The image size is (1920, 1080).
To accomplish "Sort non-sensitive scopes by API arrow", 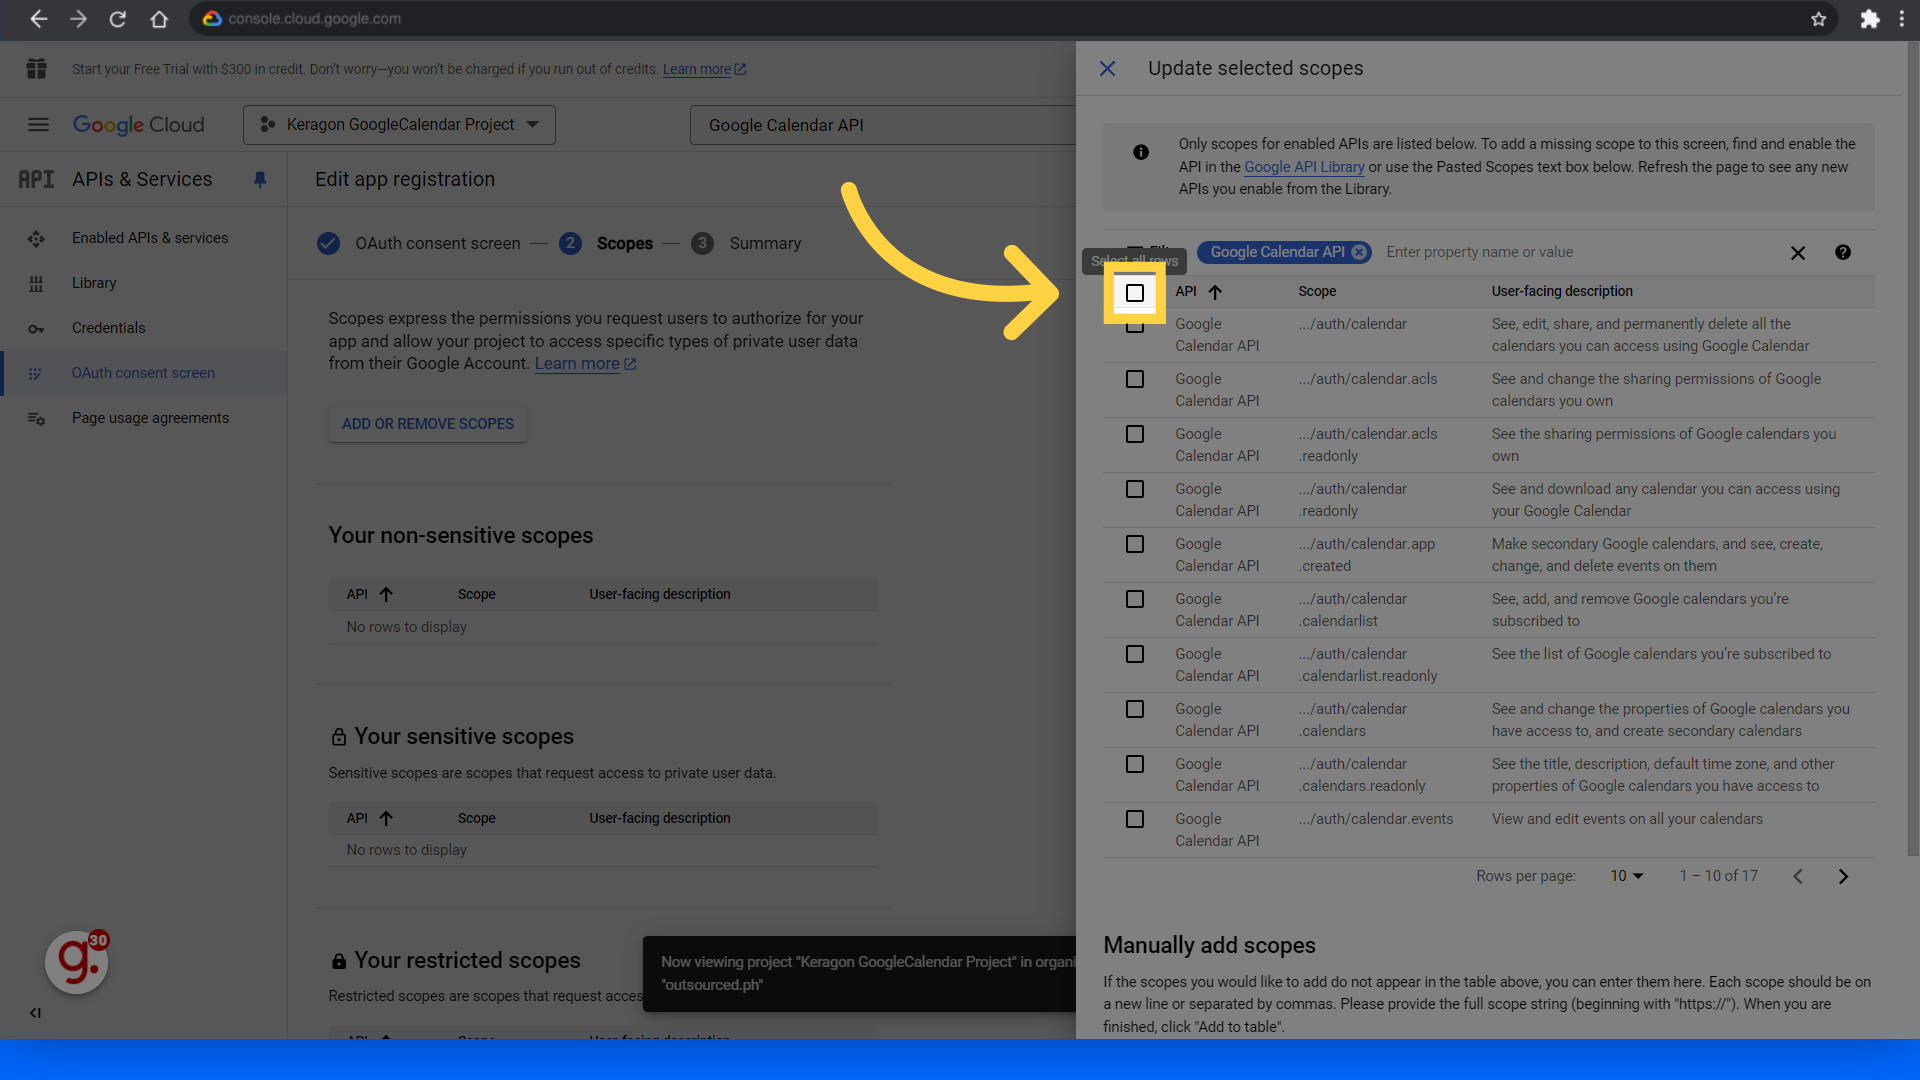I will click(x=386, y=594).
